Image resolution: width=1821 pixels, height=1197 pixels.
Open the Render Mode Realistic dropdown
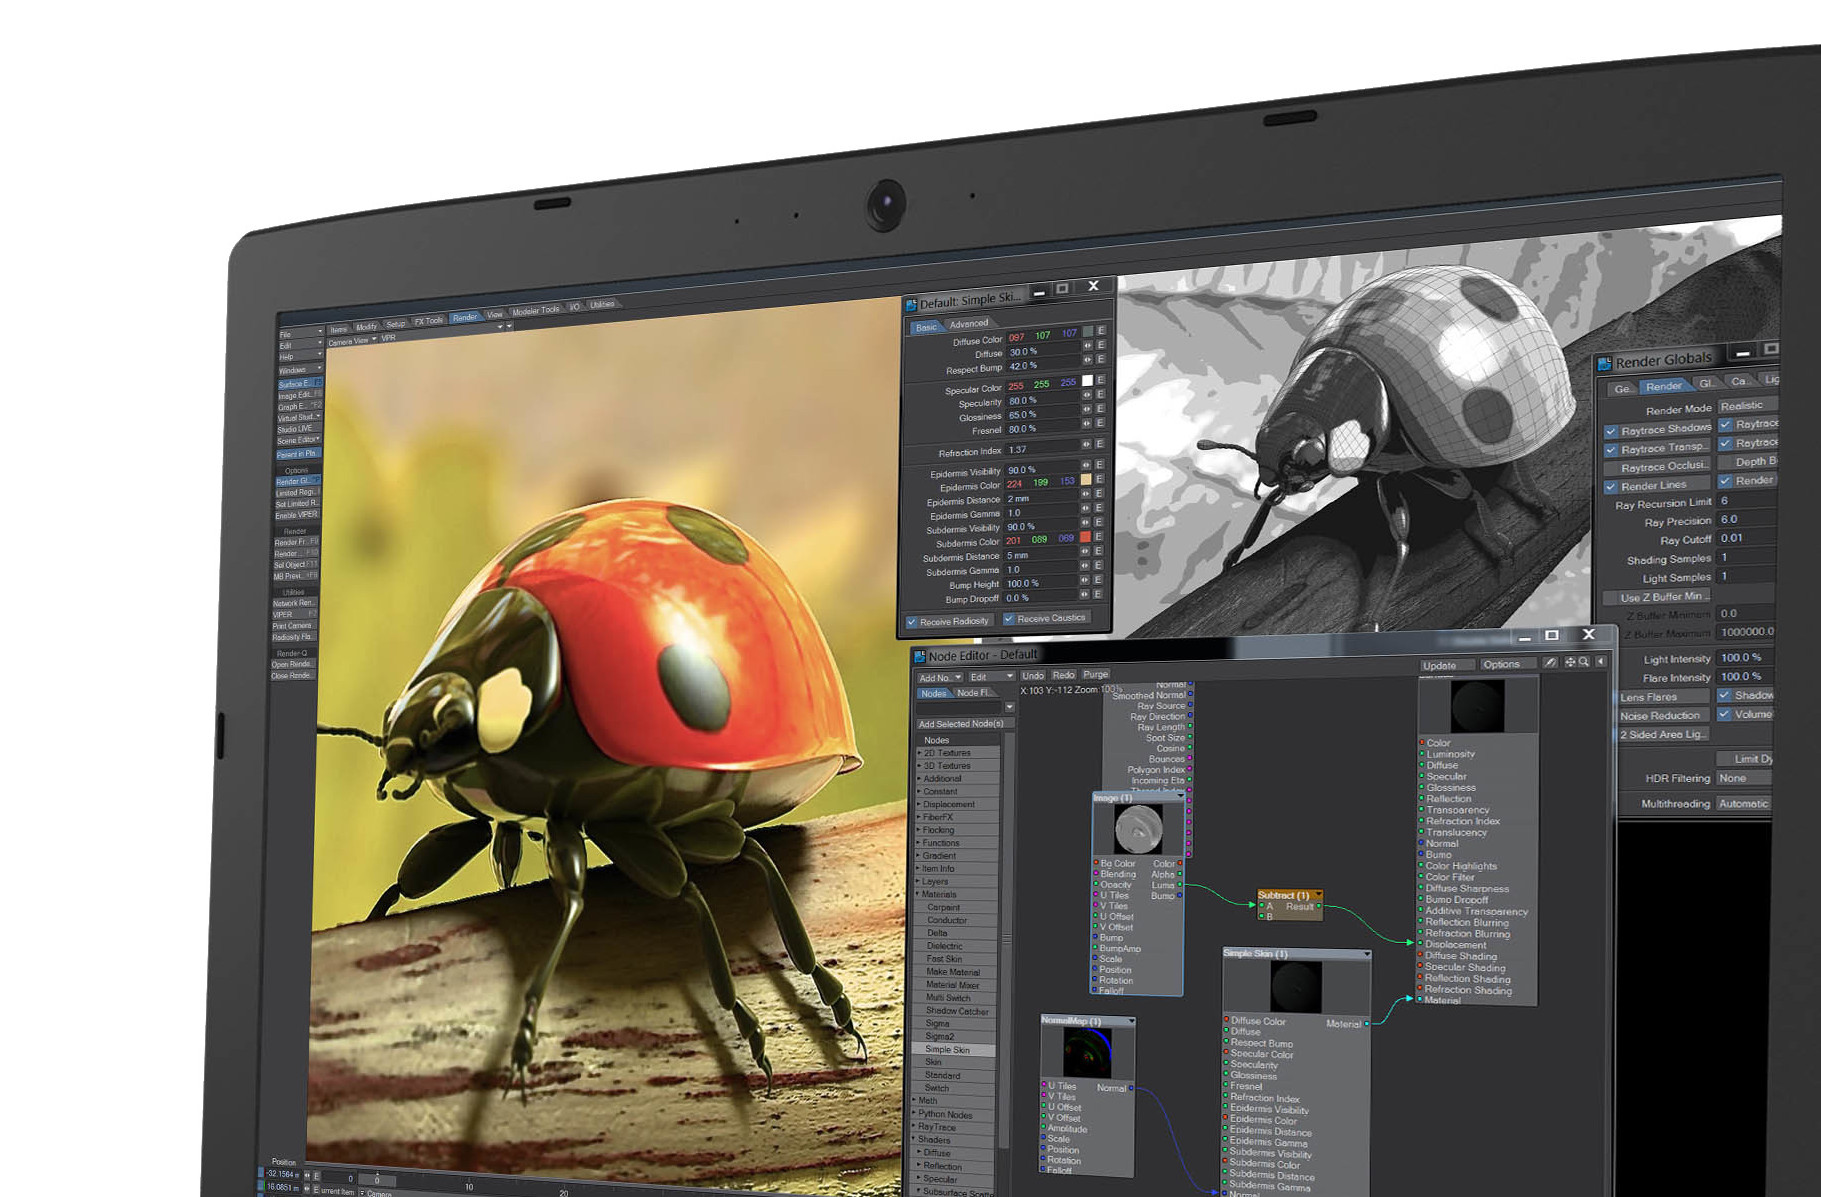point(1748,405)
